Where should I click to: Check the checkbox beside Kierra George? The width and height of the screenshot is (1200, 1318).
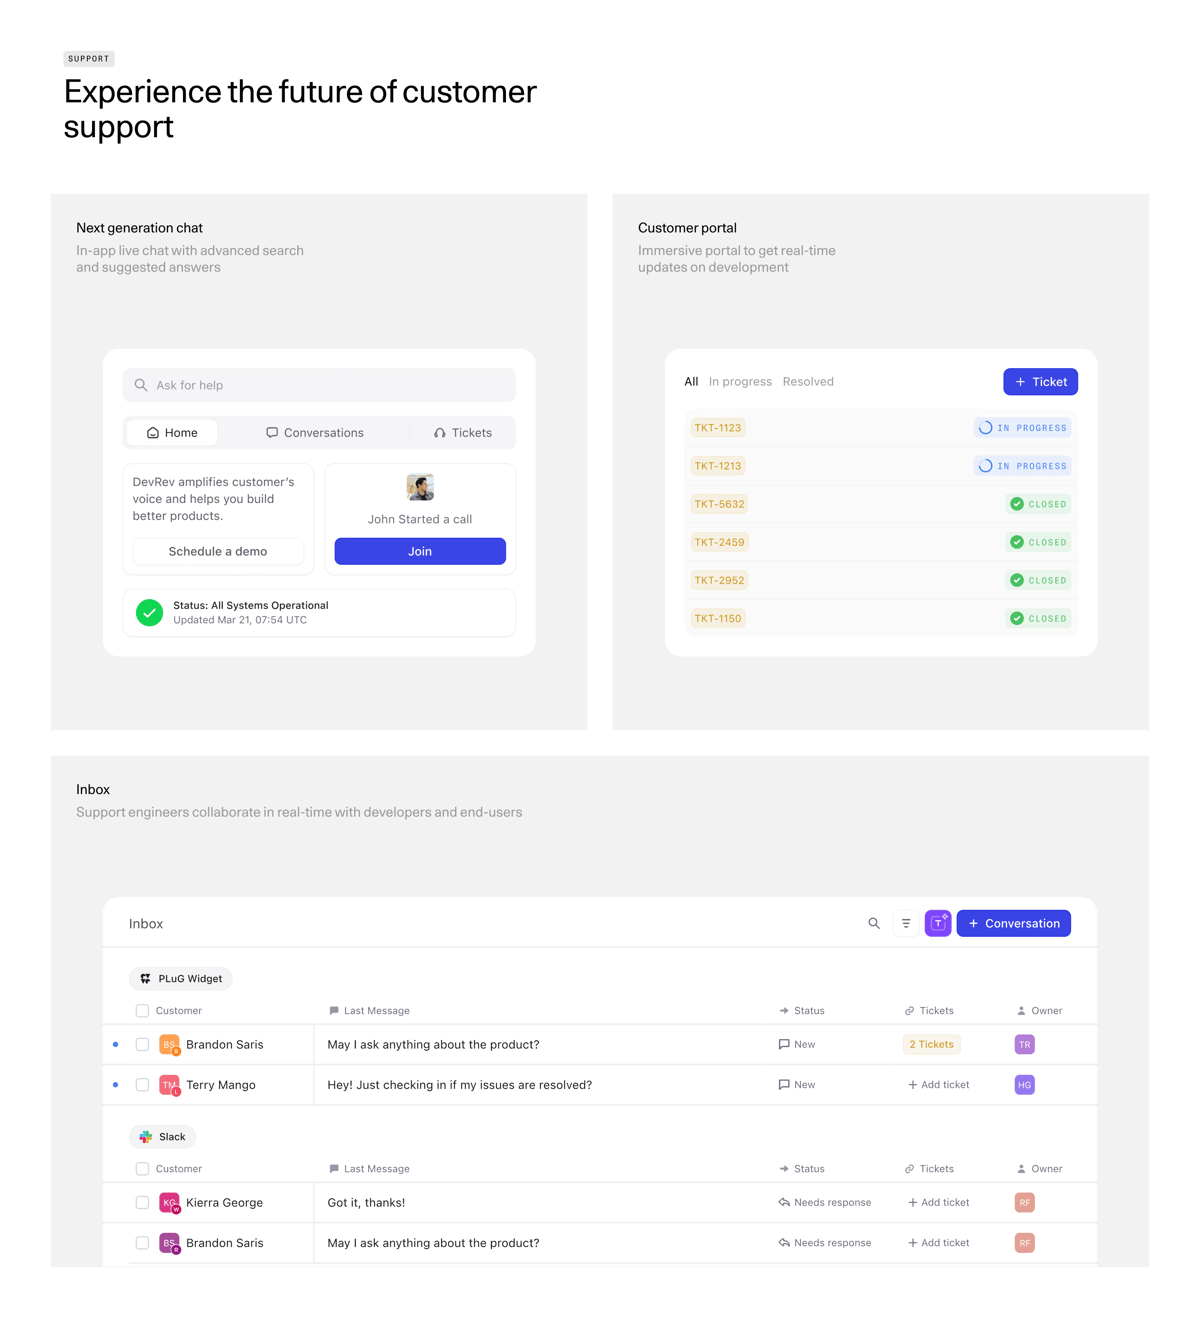point(142,1202)
